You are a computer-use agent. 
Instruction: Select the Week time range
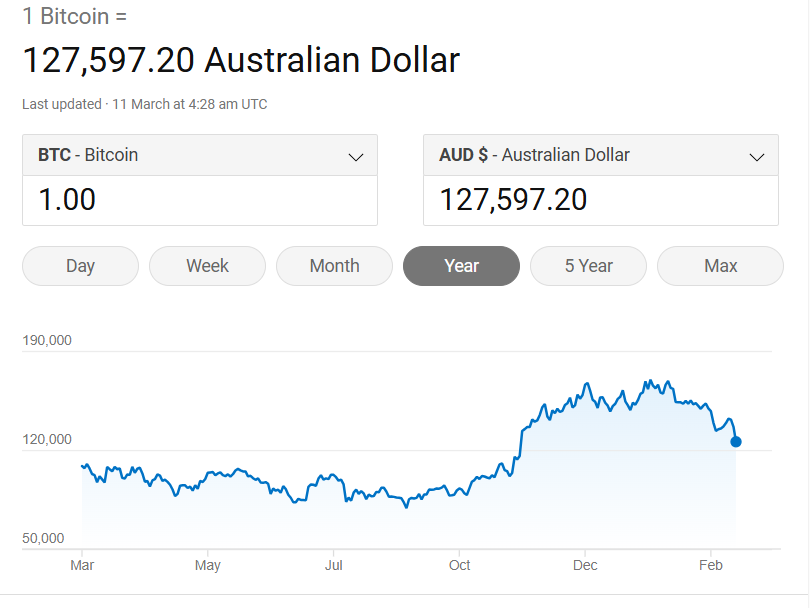(207, 266)
